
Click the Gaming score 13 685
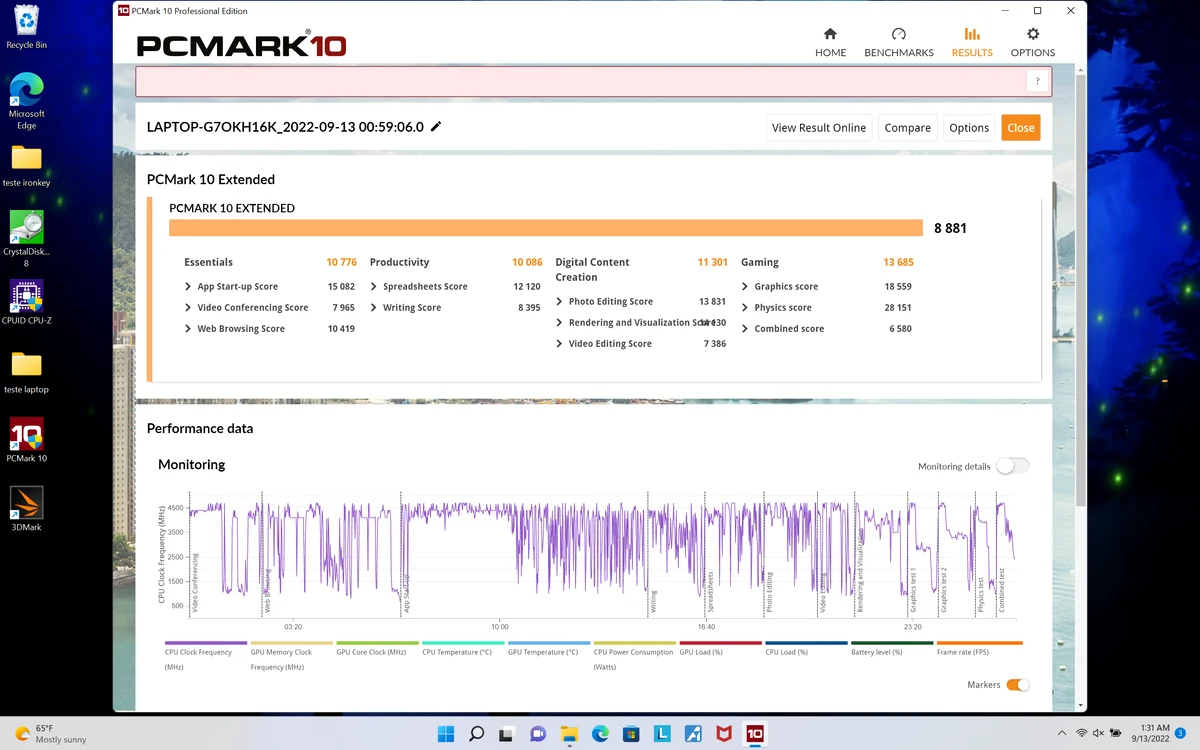click(898, 262)
